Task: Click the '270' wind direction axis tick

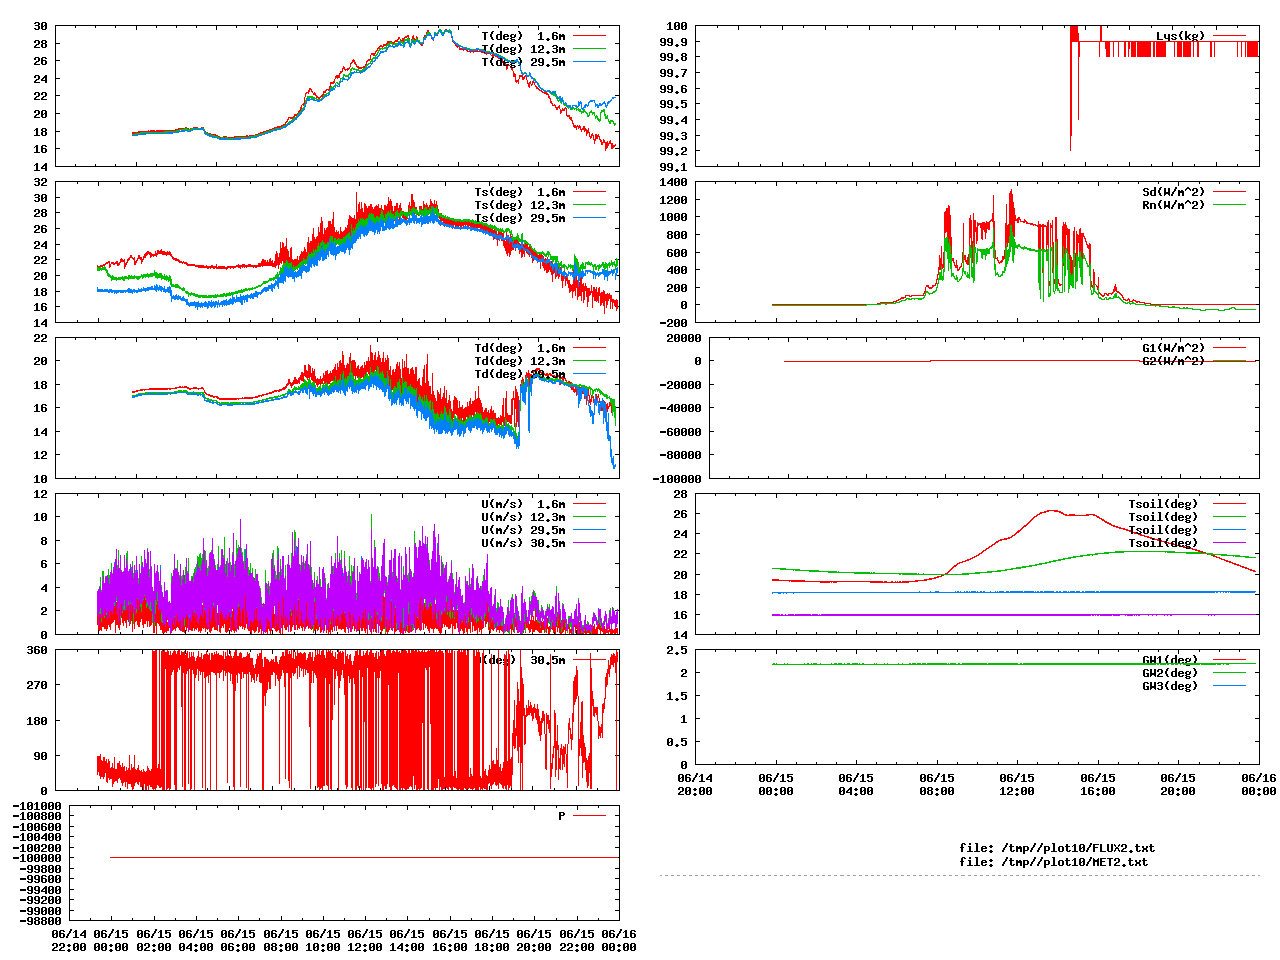Action: pos(37,685)
